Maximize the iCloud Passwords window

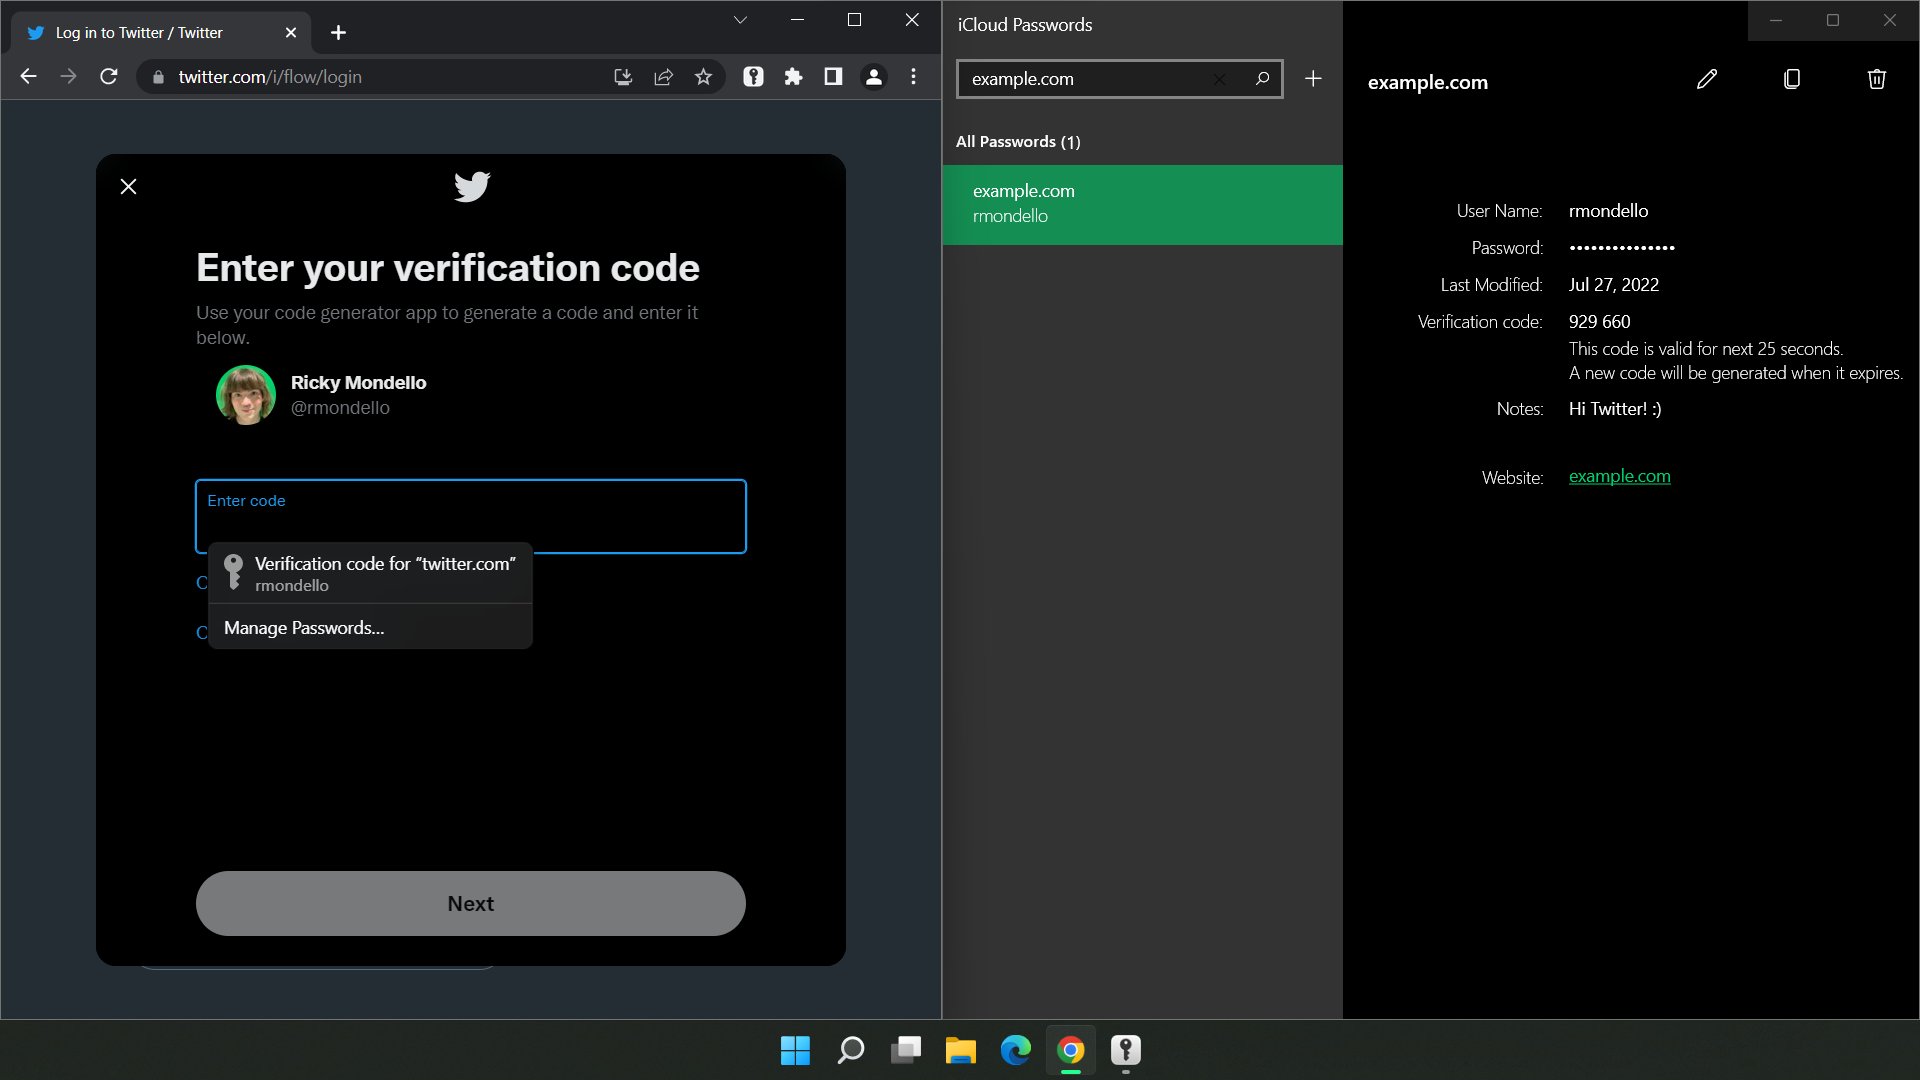point(1833,20)
